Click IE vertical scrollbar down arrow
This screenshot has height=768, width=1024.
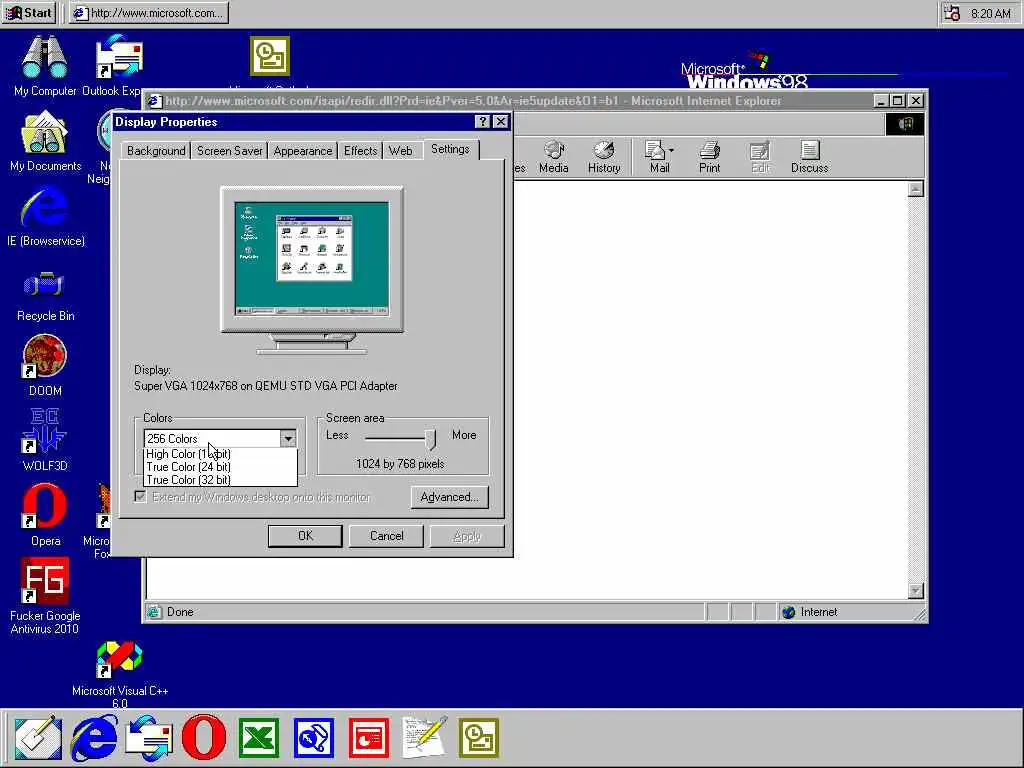(x=916, y=590)
